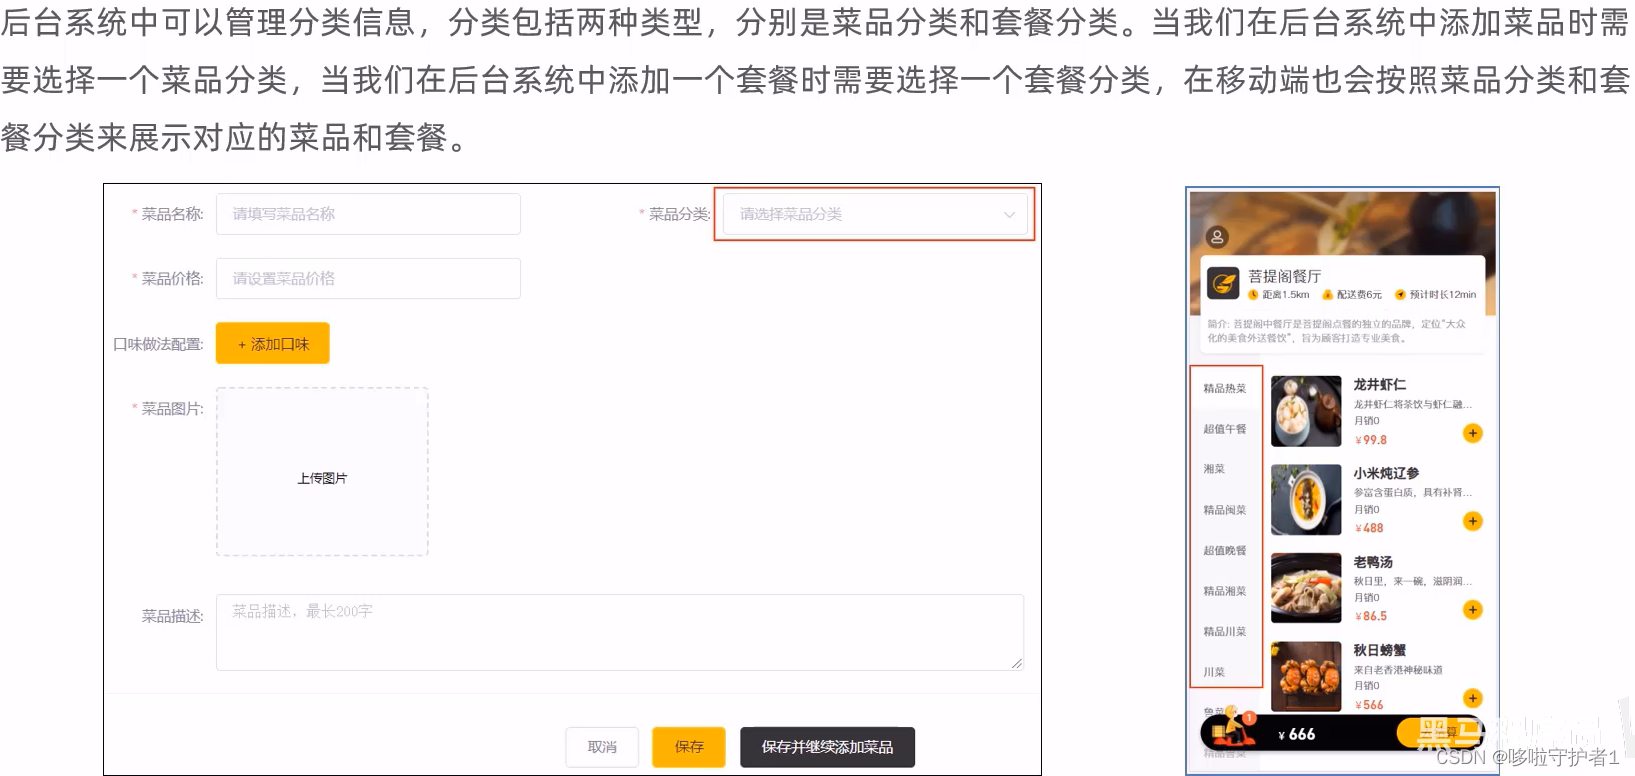
Task: Click the 菩提阁餐厅 restaurant name
Action: pyautogui.click(x=1285, y=277)
